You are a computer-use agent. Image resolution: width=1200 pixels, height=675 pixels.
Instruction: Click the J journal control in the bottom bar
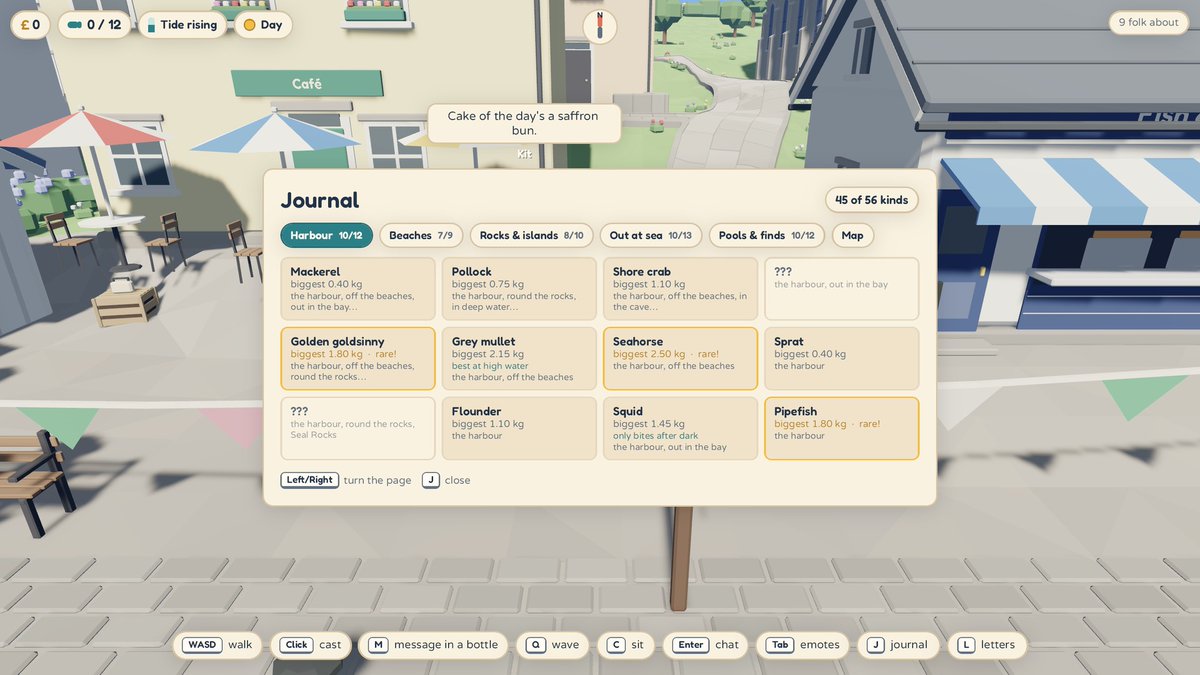click(x=897, y=645)
